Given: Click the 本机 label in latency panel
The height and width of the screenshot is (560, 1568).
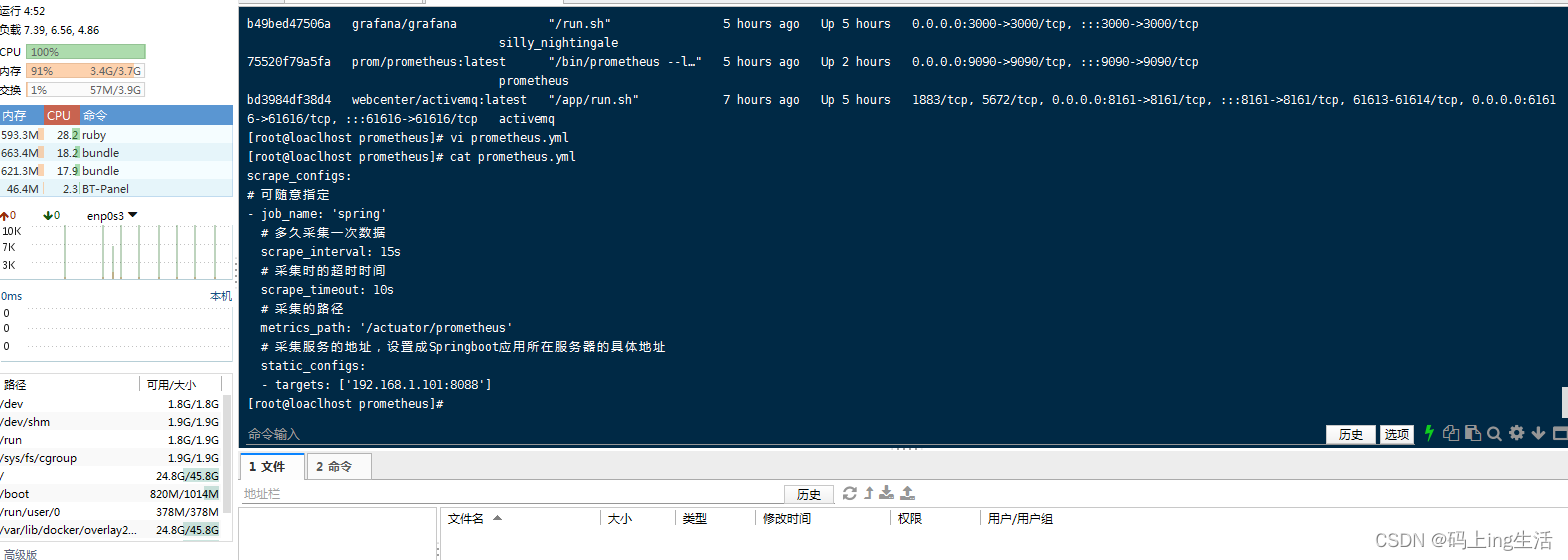Looking at the screenshot, I should pos(220,296).
